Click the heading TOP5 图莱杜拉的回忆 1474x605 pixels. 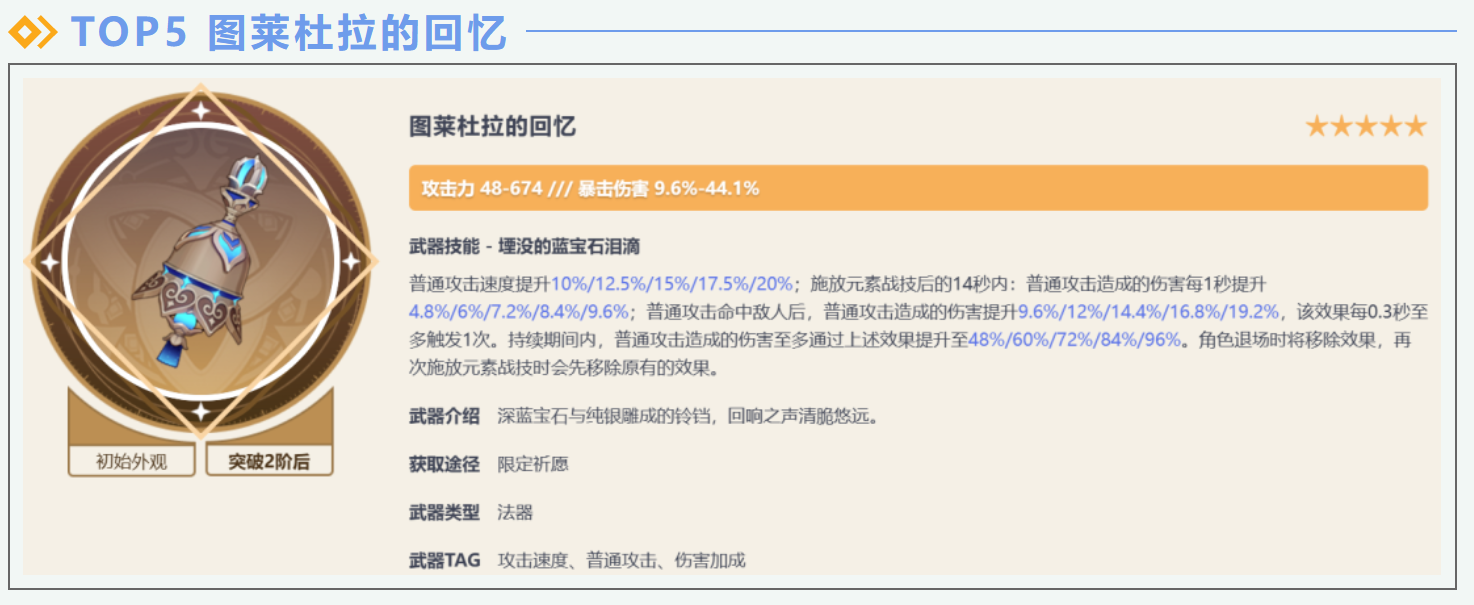288,33
